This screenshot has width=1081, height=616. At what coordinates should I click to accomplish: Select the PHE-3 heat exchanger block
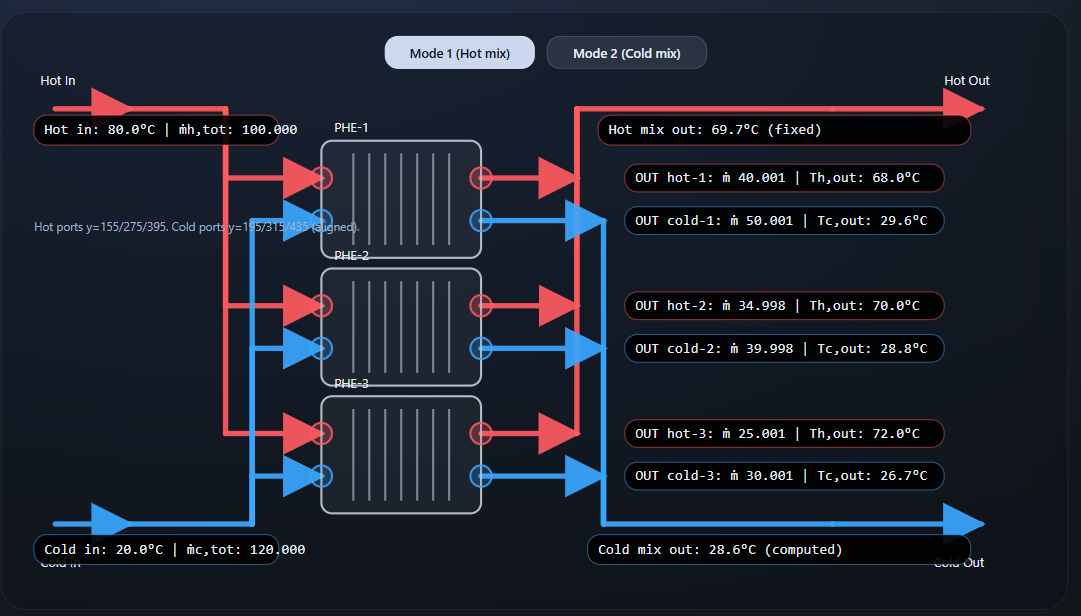pyautogui.click(x=401, y=455)
